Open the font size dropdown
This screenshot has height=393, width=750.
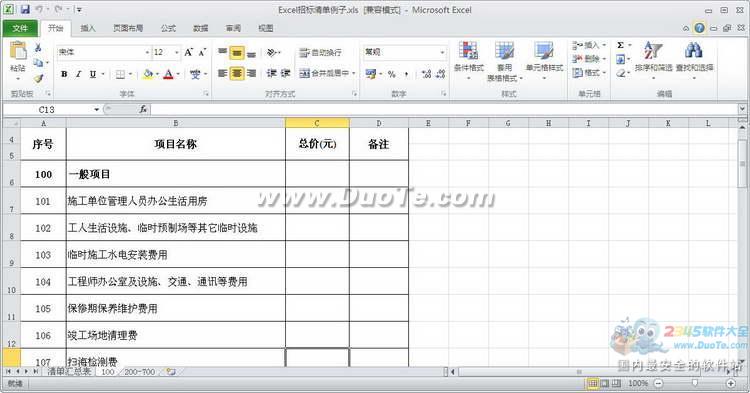coord(176,52)
